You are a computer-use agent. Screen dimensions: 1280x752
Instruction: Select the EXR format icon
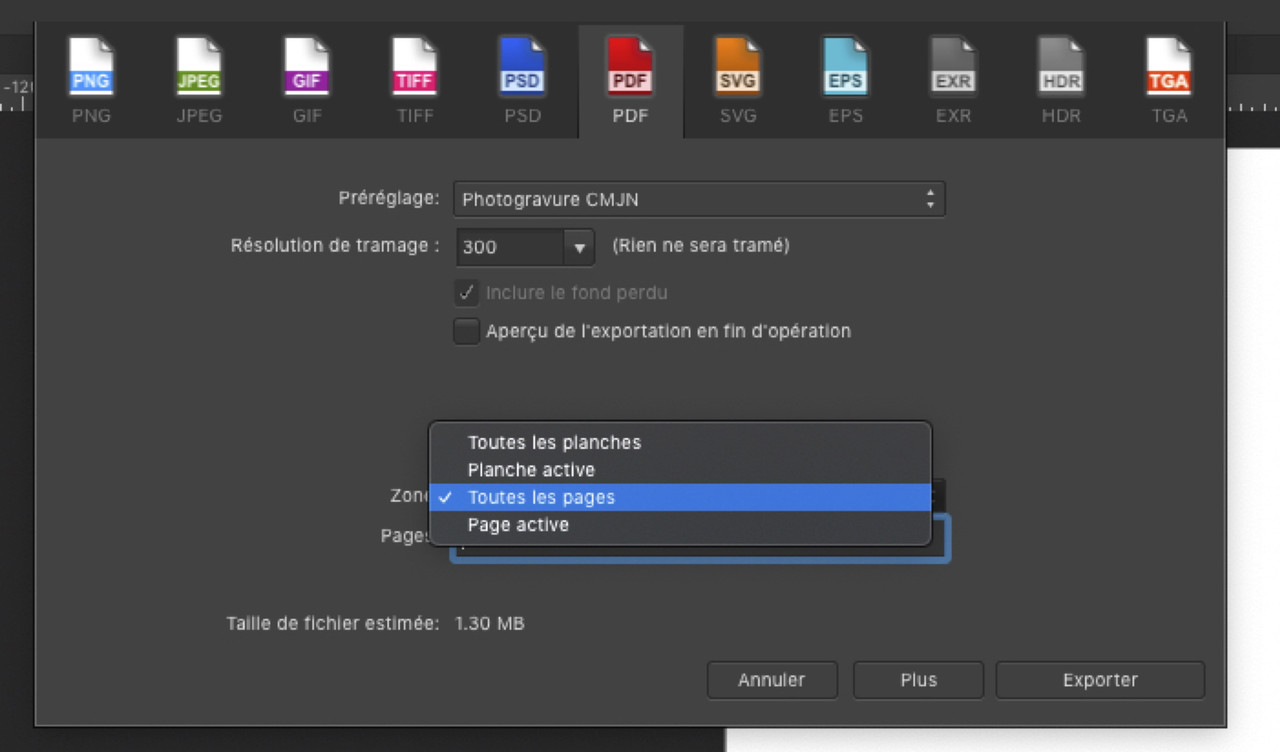[953, 67]
